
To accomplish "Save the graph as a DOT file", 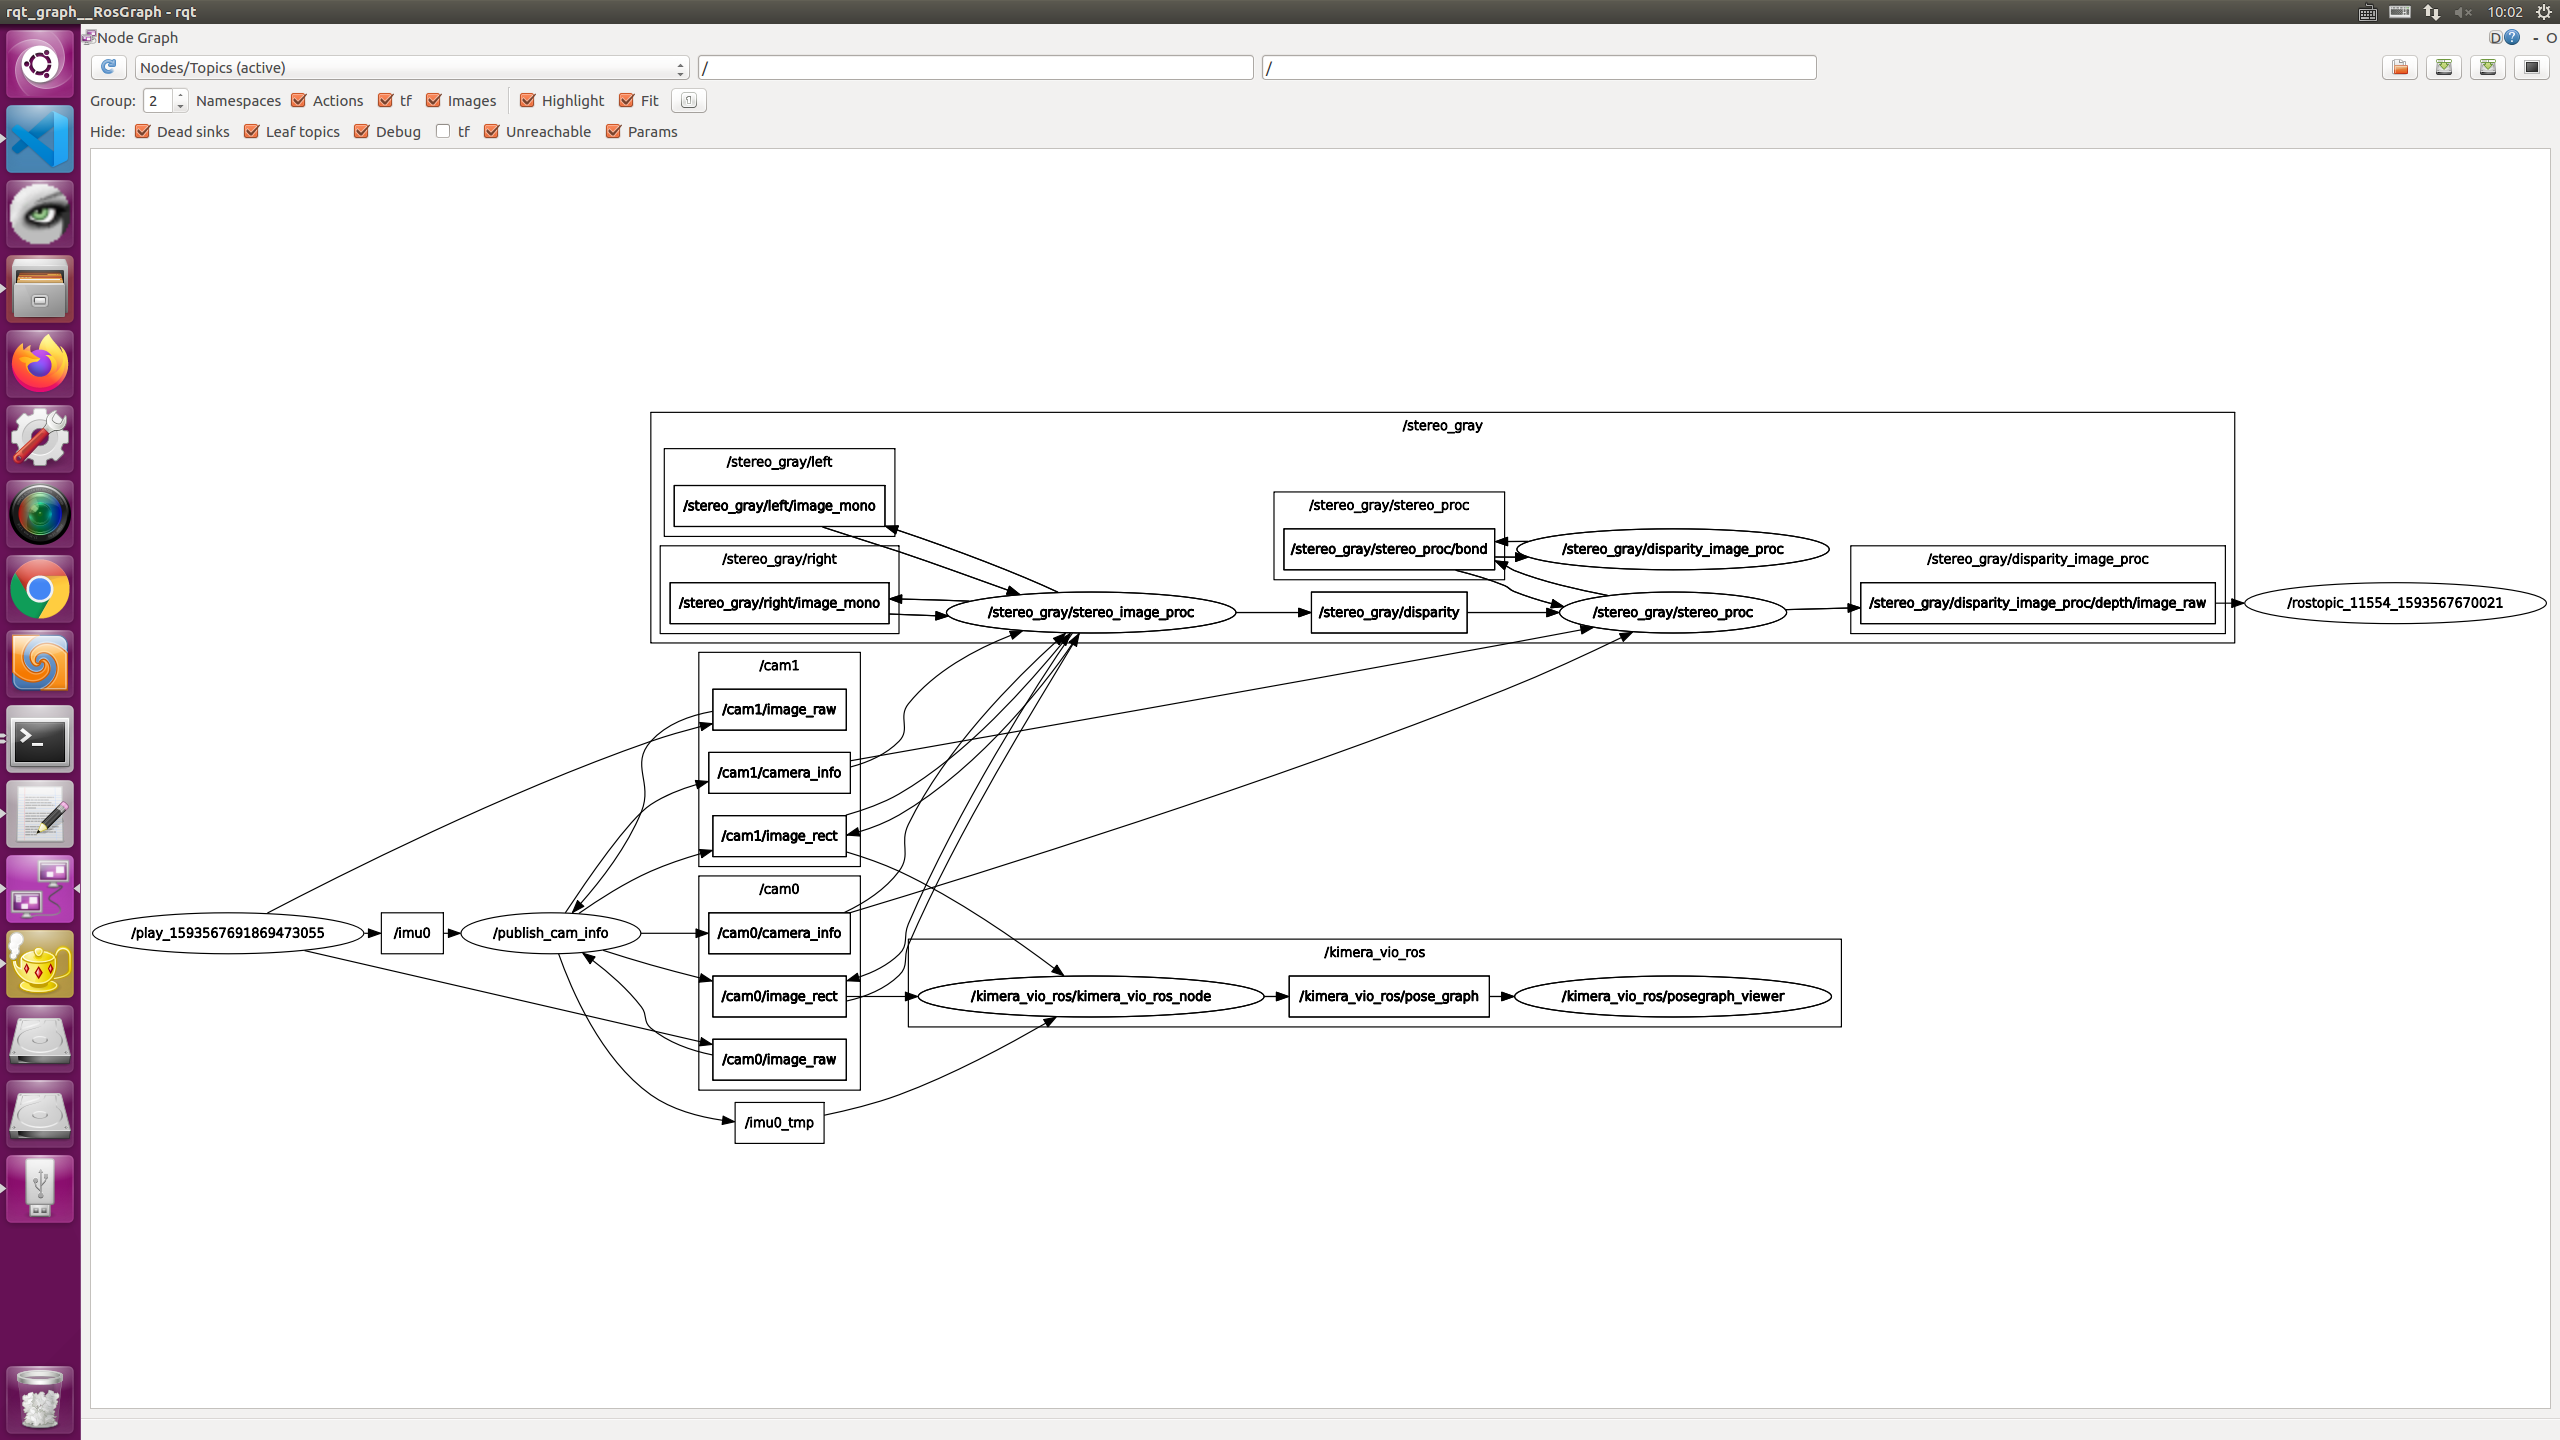I will 2443,67.
